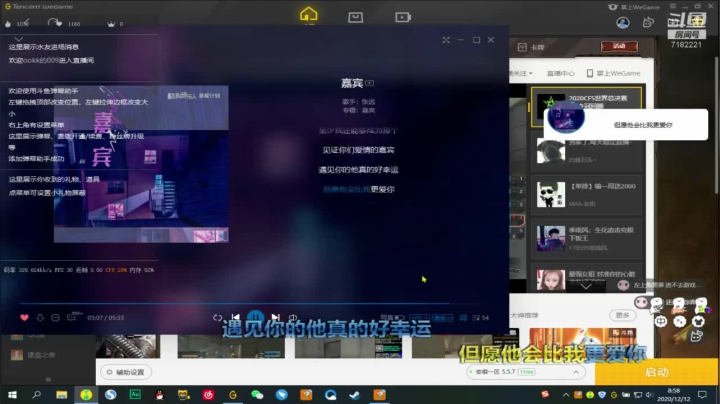Screen dimensions: 720x404
Task: Open first game screenshot thumbnail with cables
Action: [128, 346]
